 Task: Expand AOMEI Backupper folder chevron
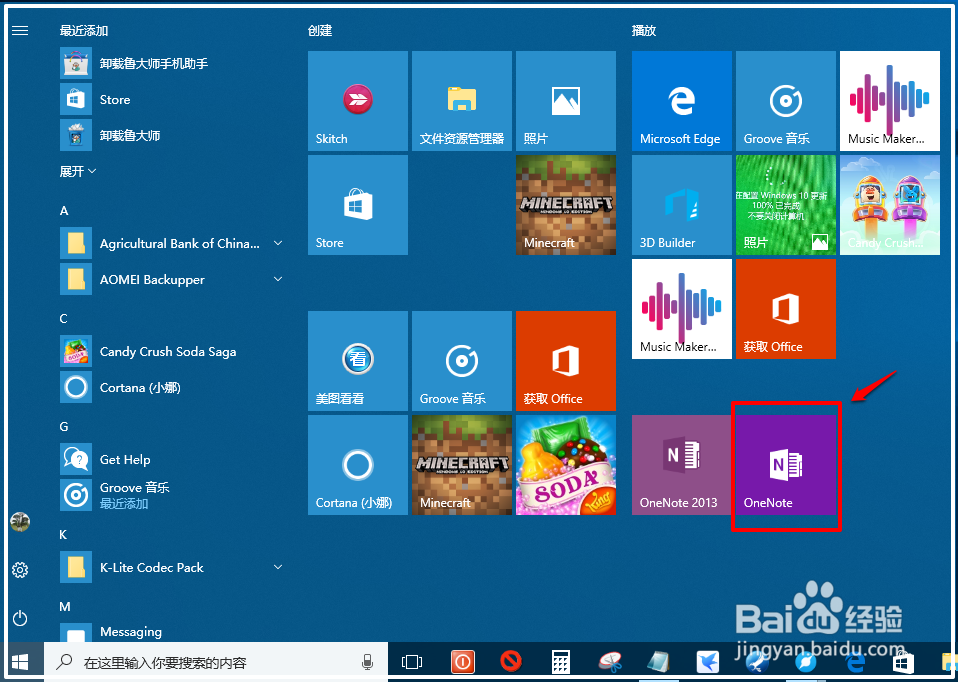point(278,279)
